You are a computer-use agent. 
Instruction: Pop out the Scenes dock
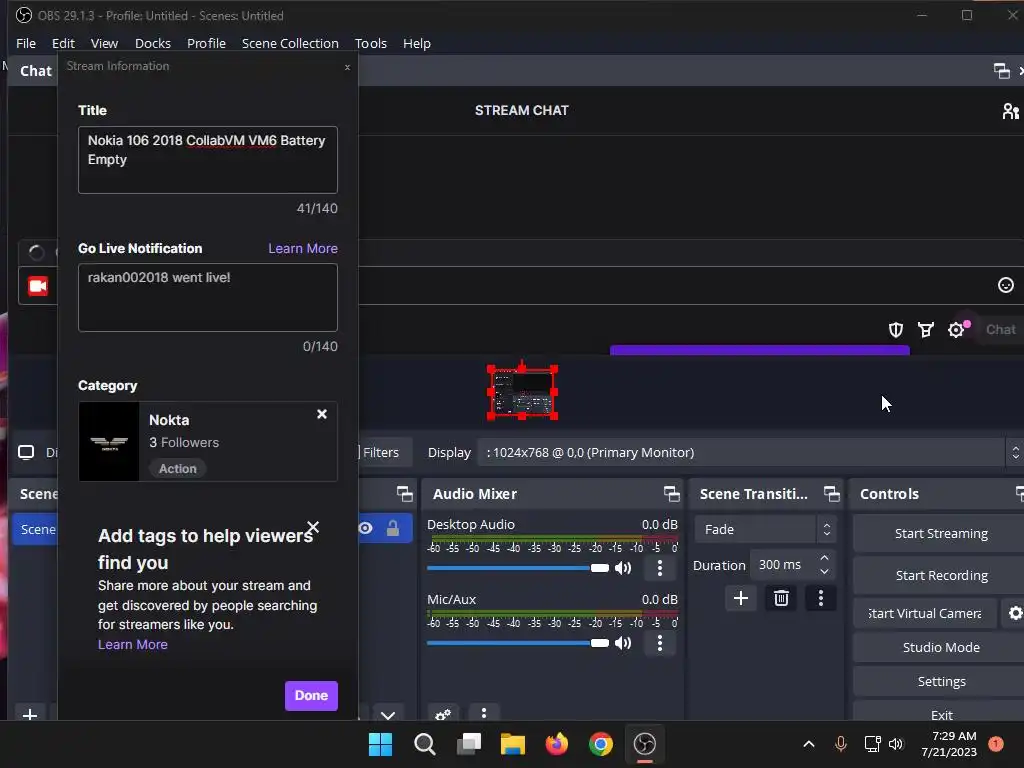pyautogui.click(x=405, y=494)
